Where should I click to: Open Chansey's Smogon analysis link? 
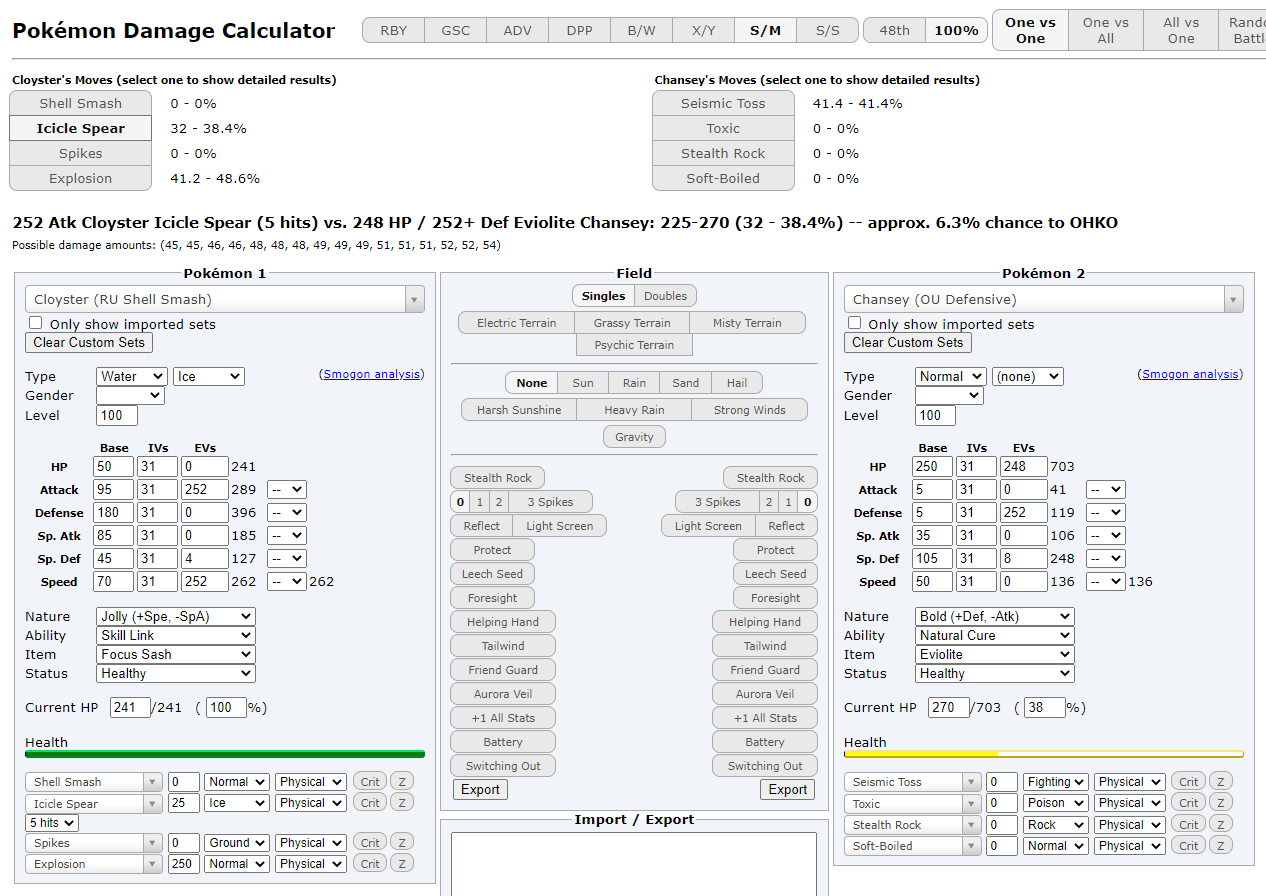pyautogui.click(x=1191, y=374)
